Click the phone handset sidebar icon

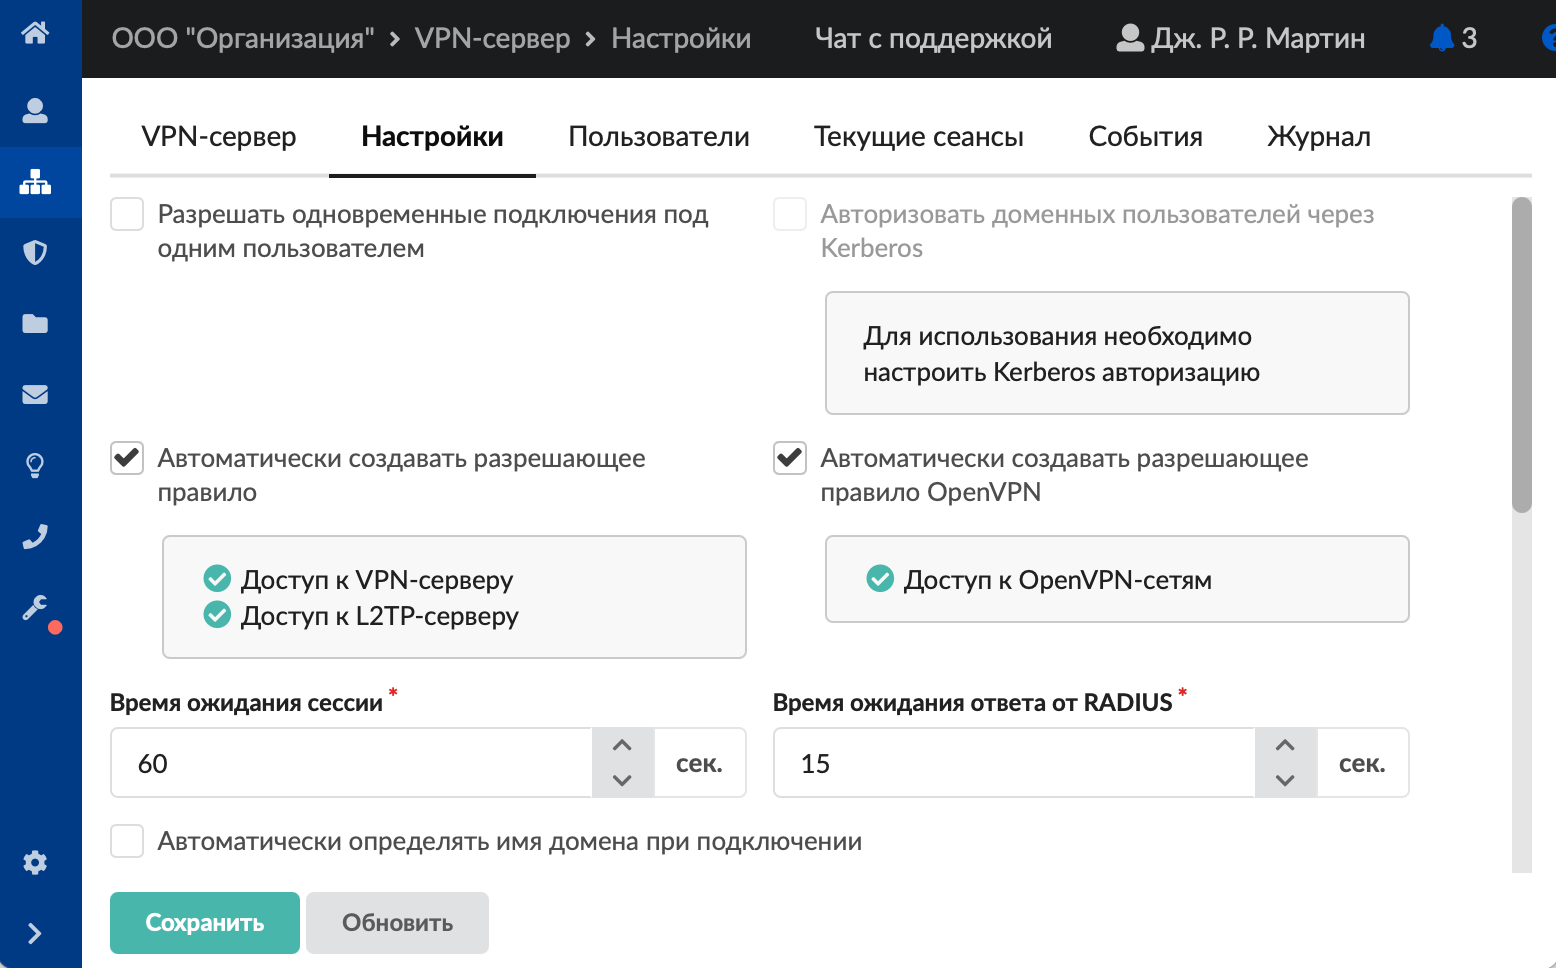[x=35, y=536]
